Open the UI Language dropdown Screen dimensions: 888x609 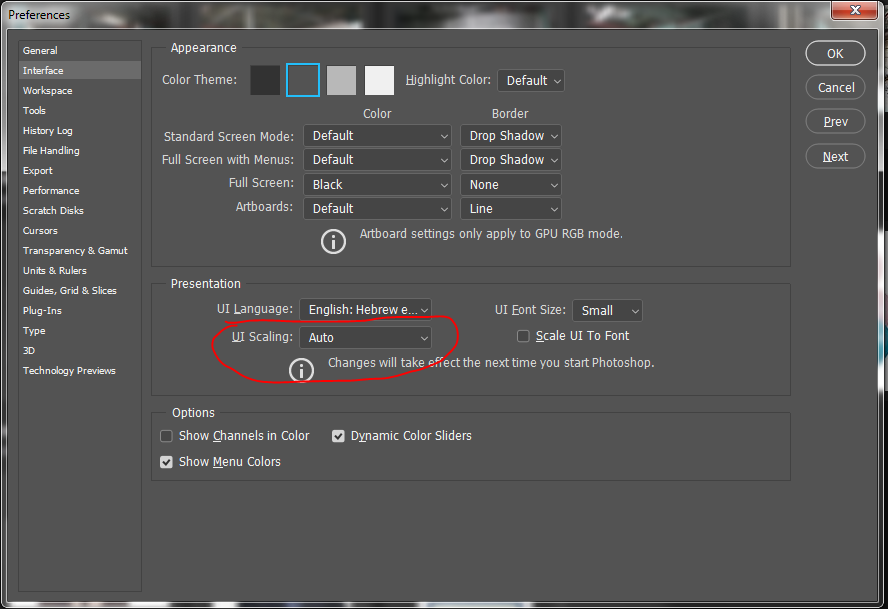(365, 309)
